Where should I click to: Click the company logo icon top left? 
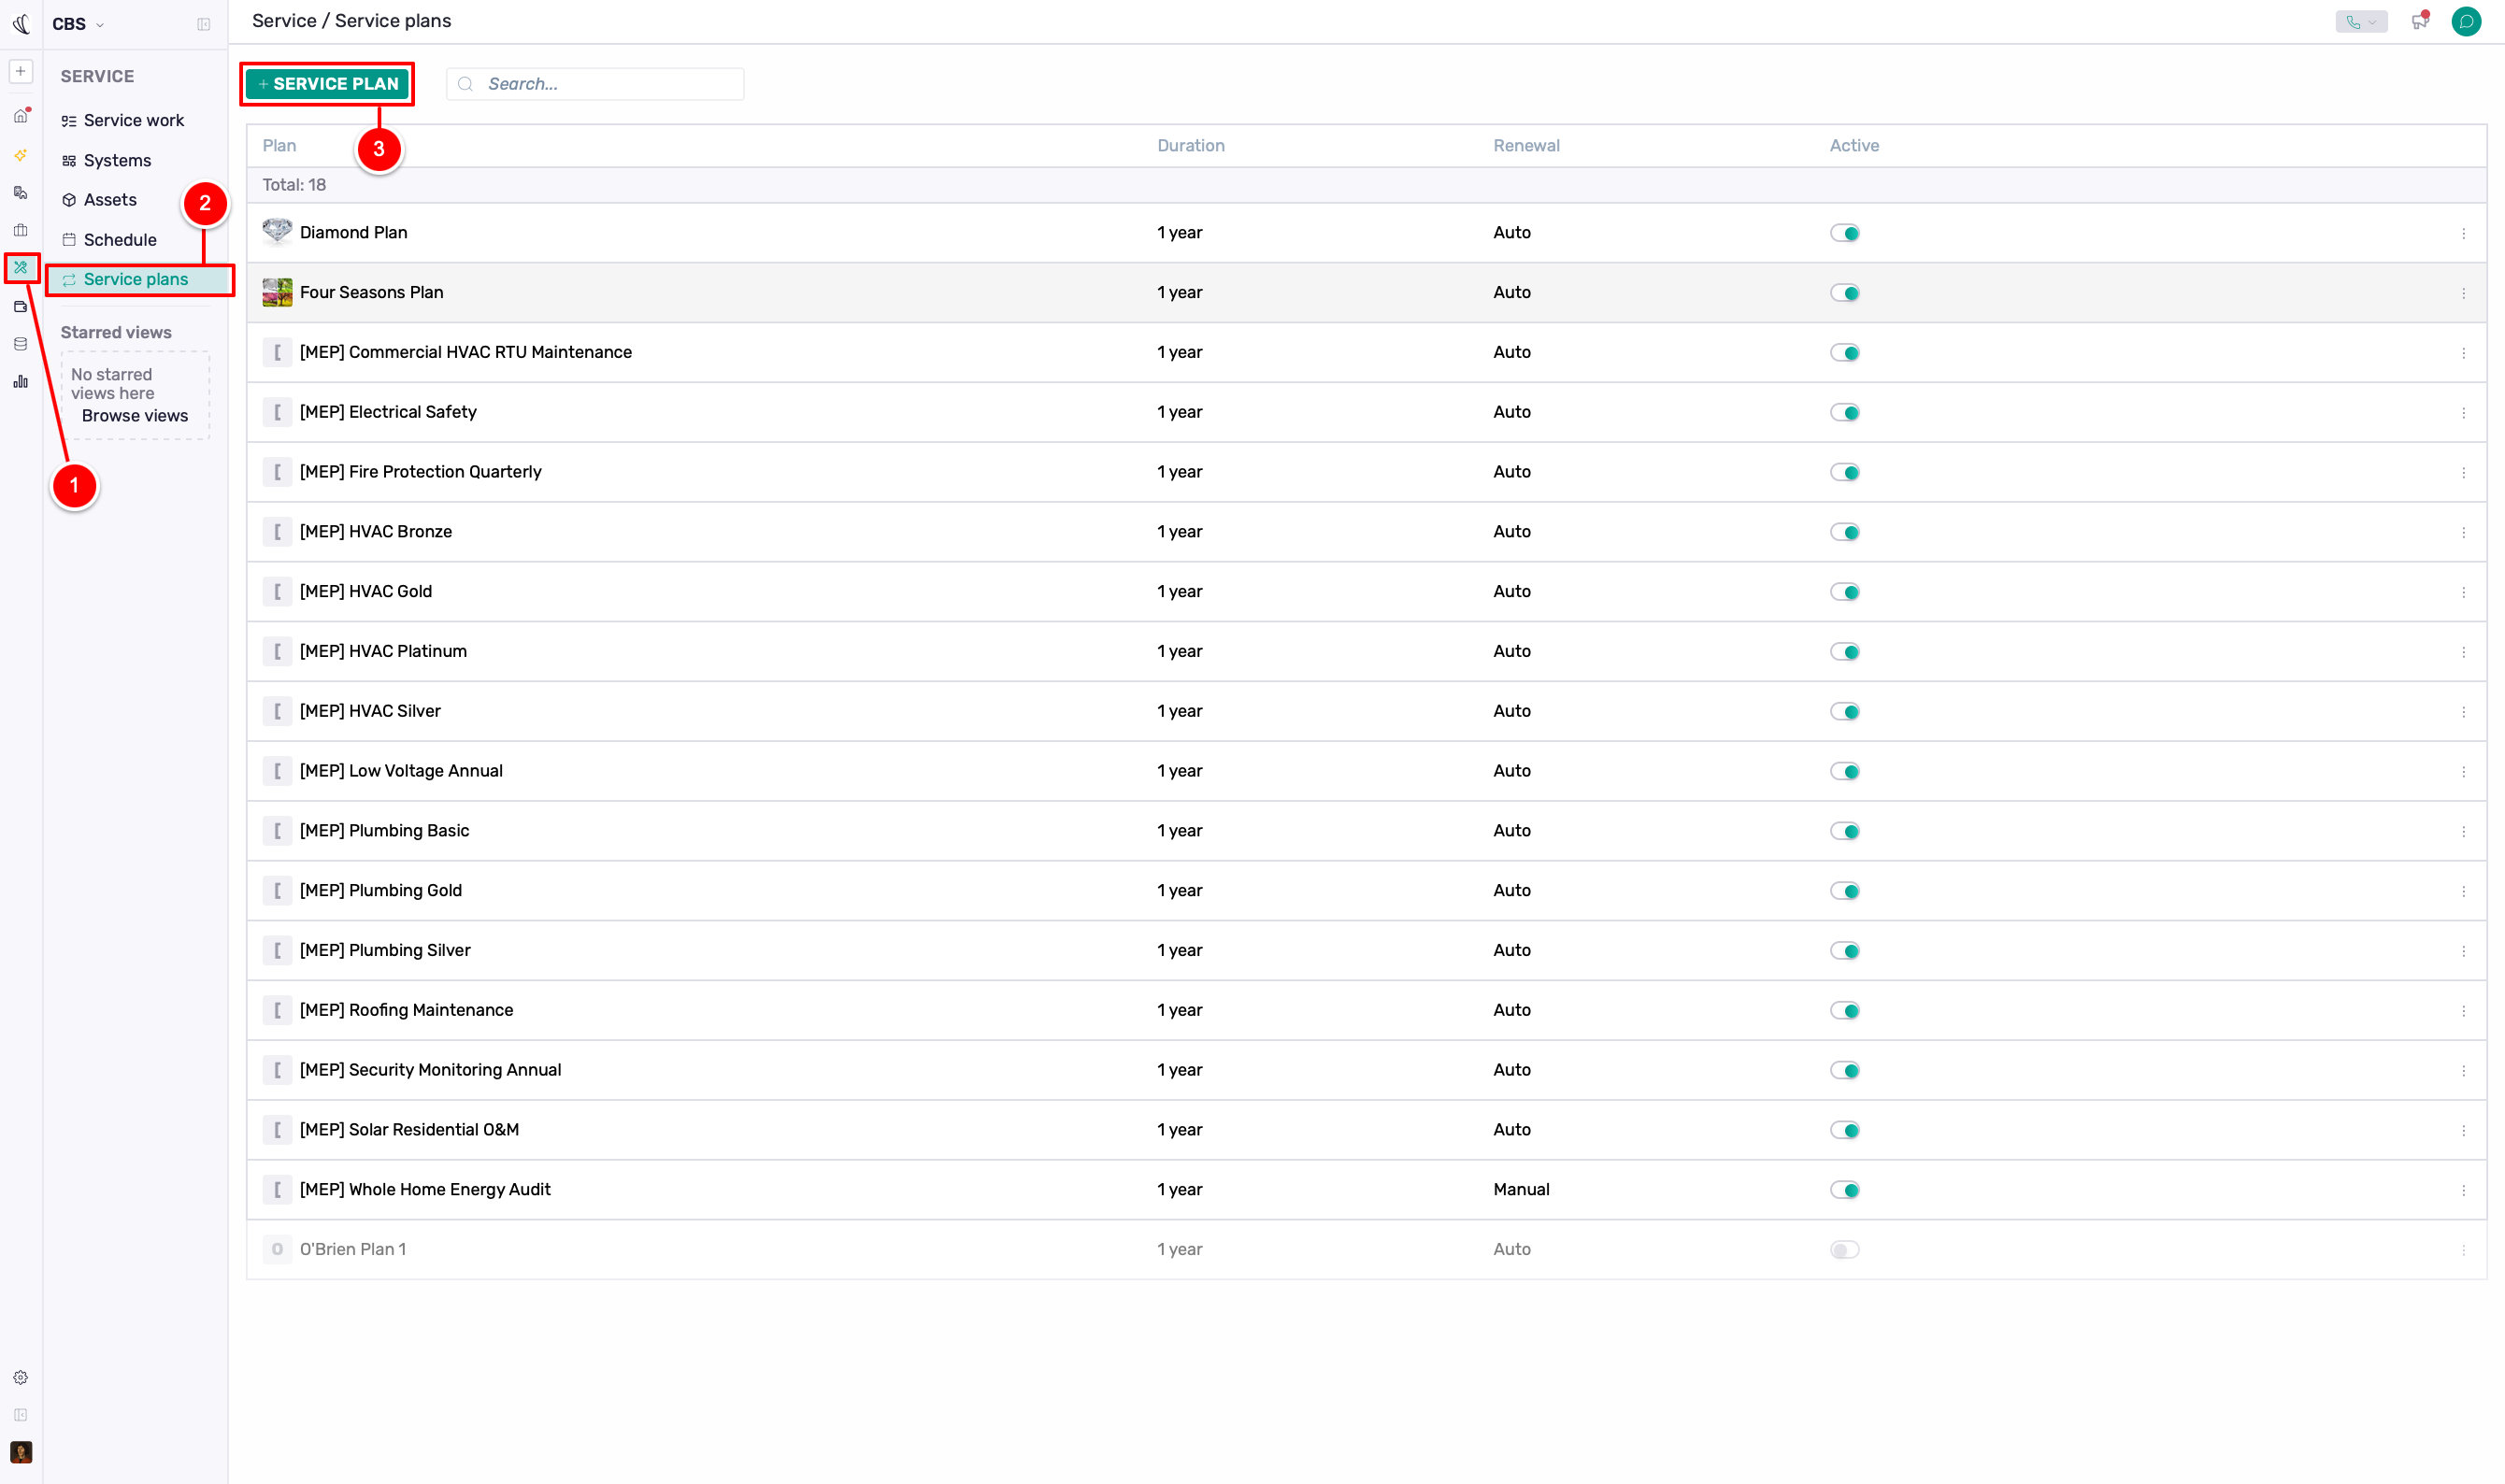tap(21, 24)
